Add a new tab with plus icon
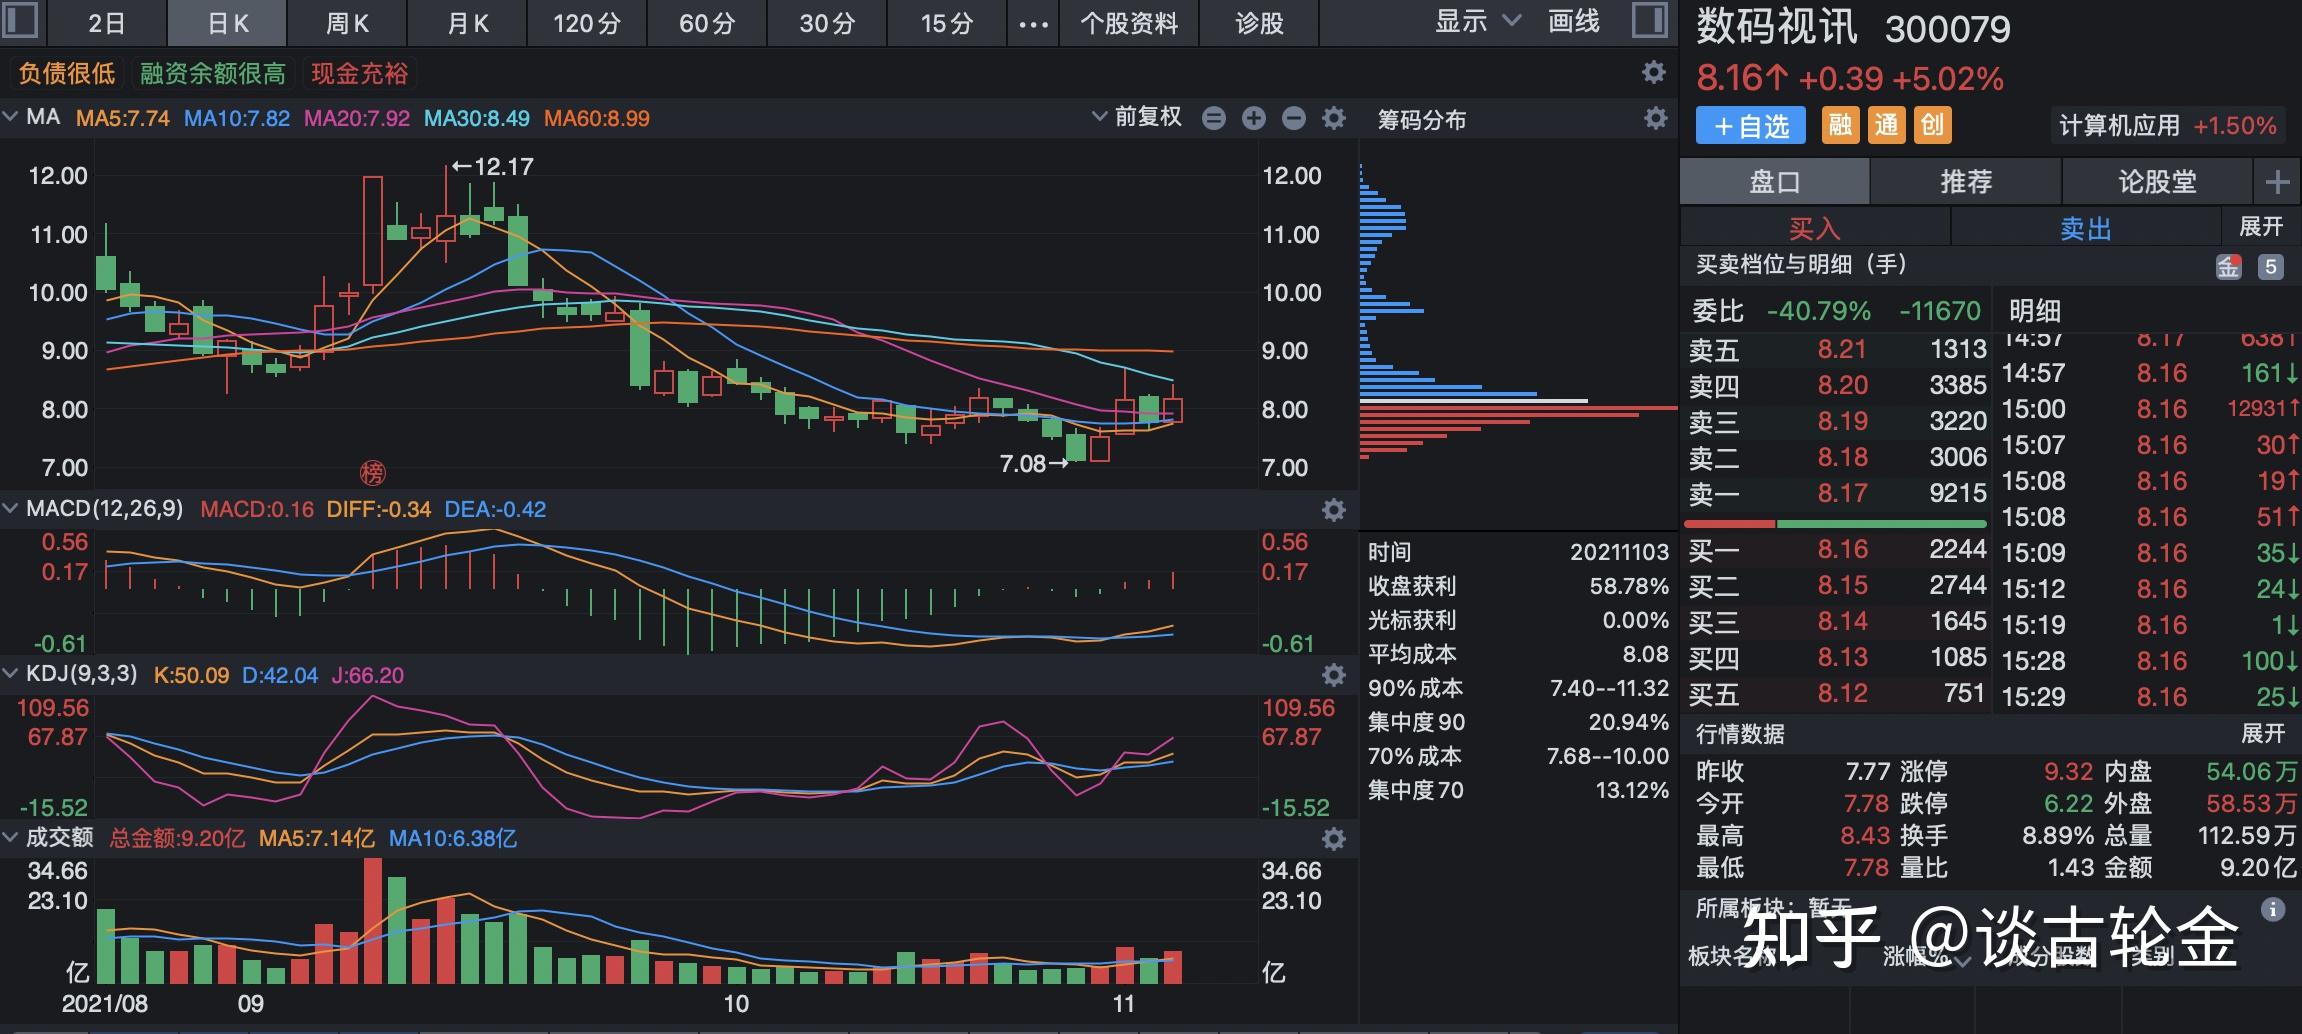The width and height of the screenshot is (2302, 1034). pos(2277,182)
